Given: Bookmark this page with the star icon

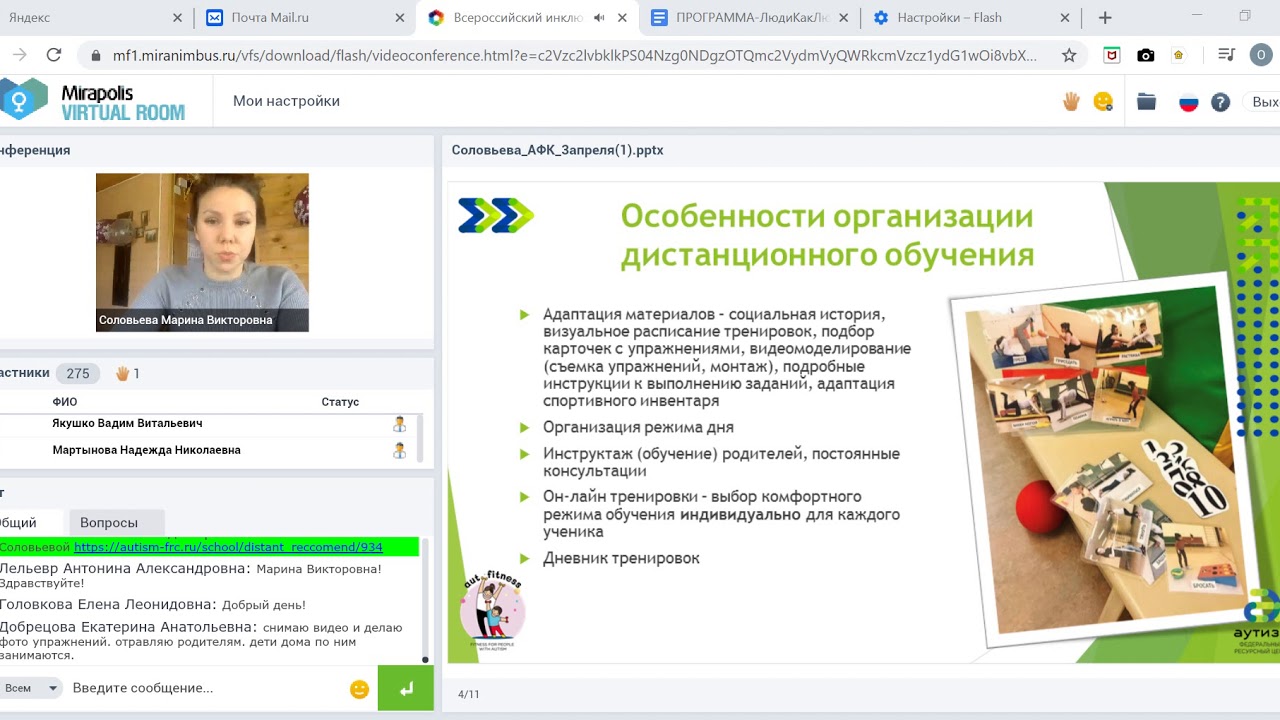Looking at the screenshot, I should (1069, 55).
